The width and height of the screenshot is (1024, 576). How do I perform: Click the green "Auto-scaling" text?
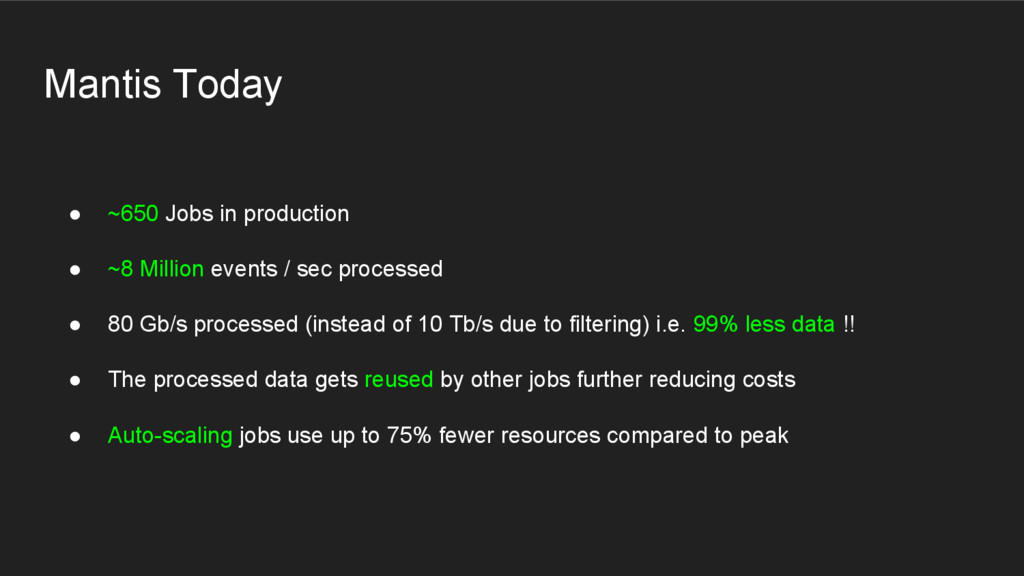click(x=170, y=436)
